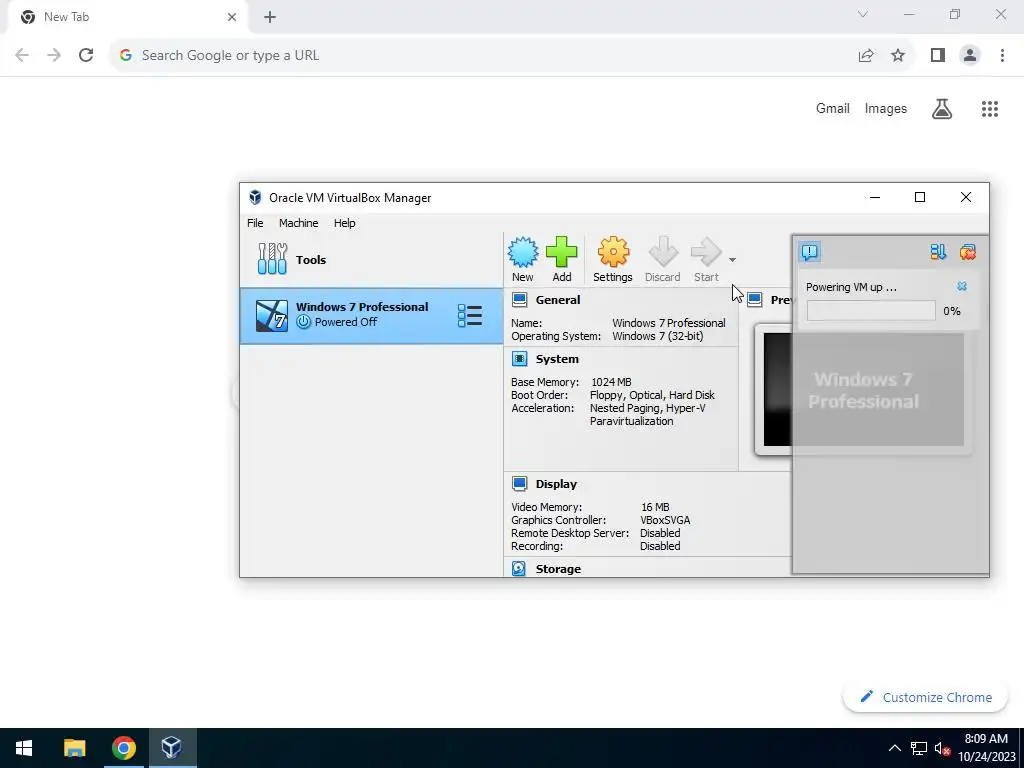Open a new Chrome tab
The height and width of the screenshot is (768, 1024).
tap(270, 17)
